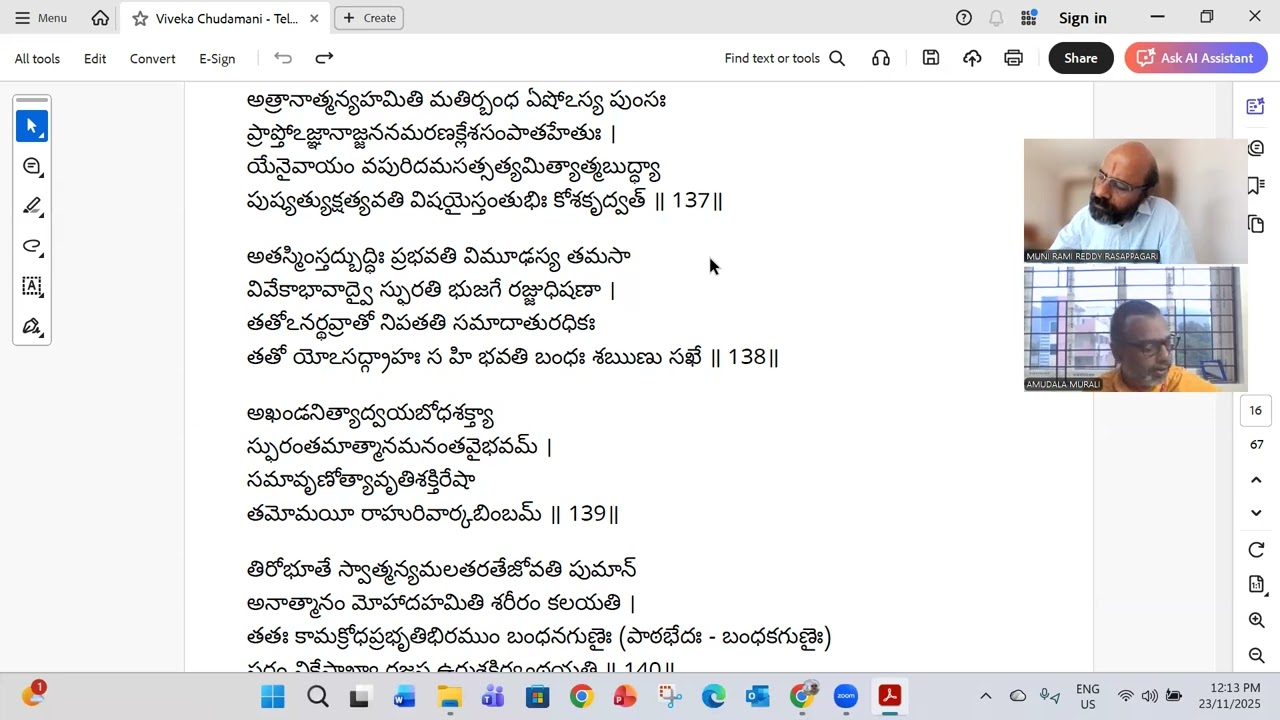The height and width of the screenshot is (720, 1280).
Task: Click Find text or tools search
Action: [x=785, y=58]
